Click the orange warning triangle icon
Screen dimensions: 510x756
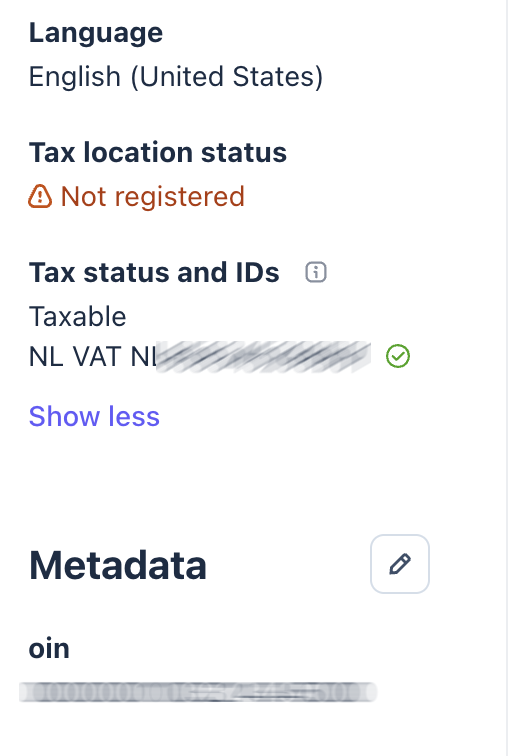click(x=40, y=197)
